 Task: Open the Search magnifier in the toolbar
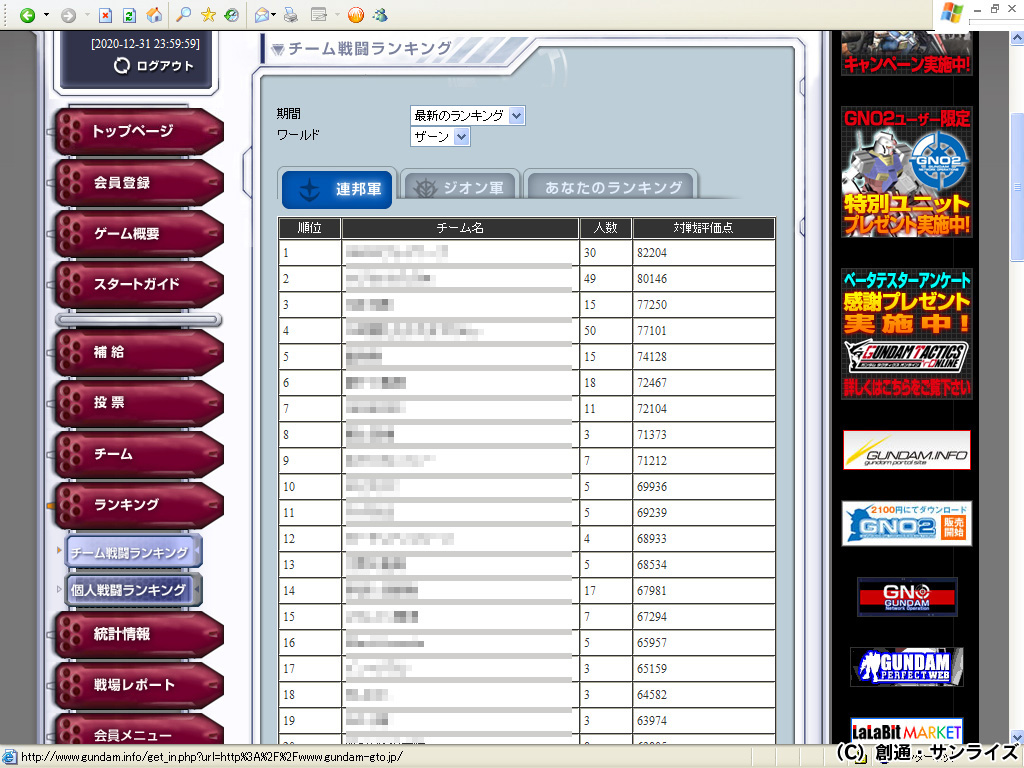click(184, 14)
